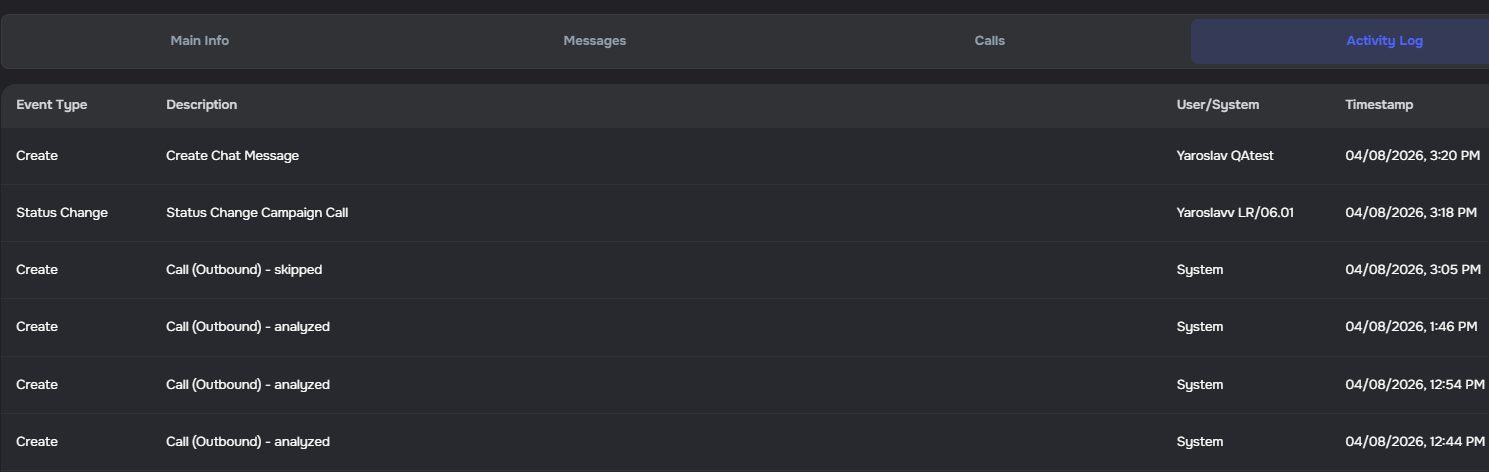The width and height of the screenshot is (1489, 472).
Task: Click the 3:18 PM timestamp
Action: tap(1411, 213)
